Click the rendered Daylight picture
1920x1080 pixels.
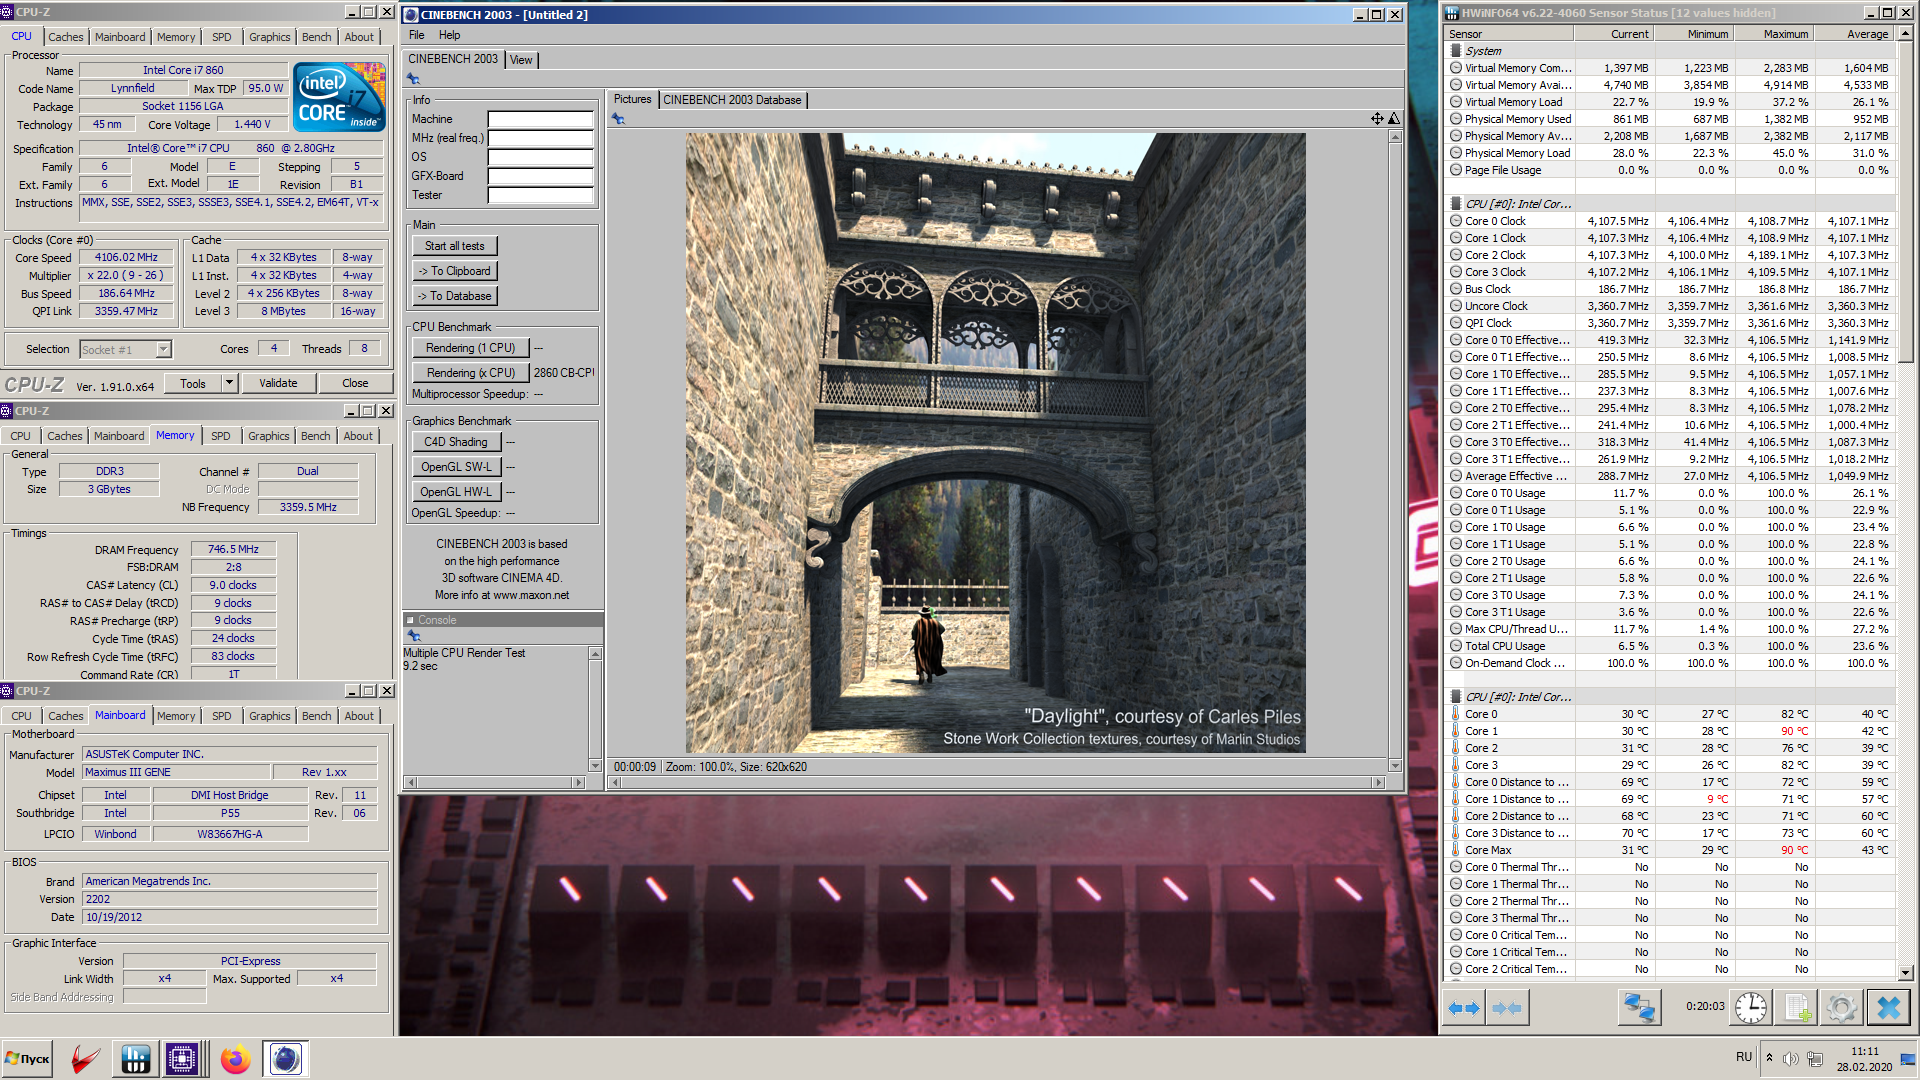click(995, 443)
